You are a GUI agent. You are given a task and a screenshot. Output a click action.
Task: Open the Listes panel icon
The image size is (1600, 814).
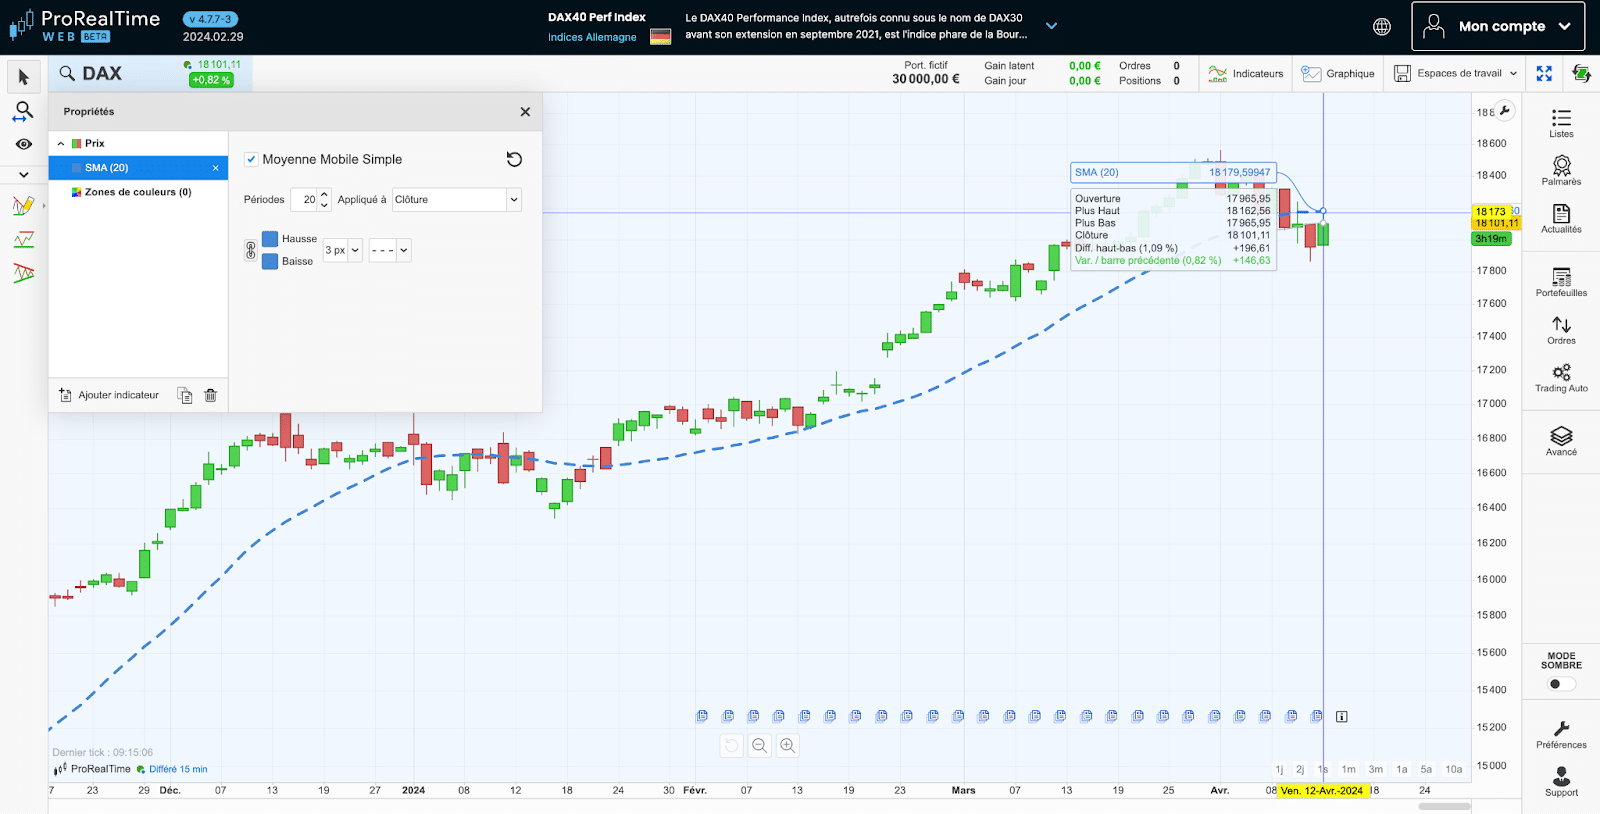click(x=1561, y=122)
